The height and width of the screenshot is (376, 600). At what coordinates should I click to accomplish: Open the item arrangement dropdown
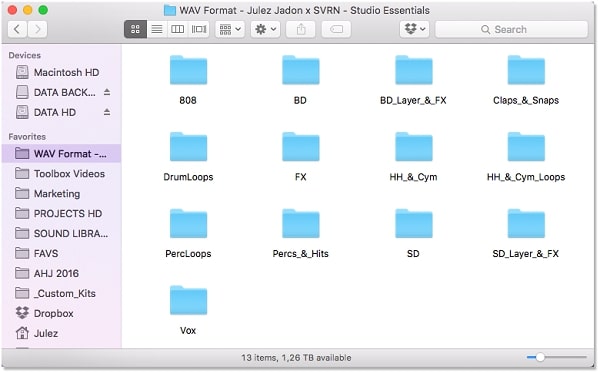(x=230, y=29)
